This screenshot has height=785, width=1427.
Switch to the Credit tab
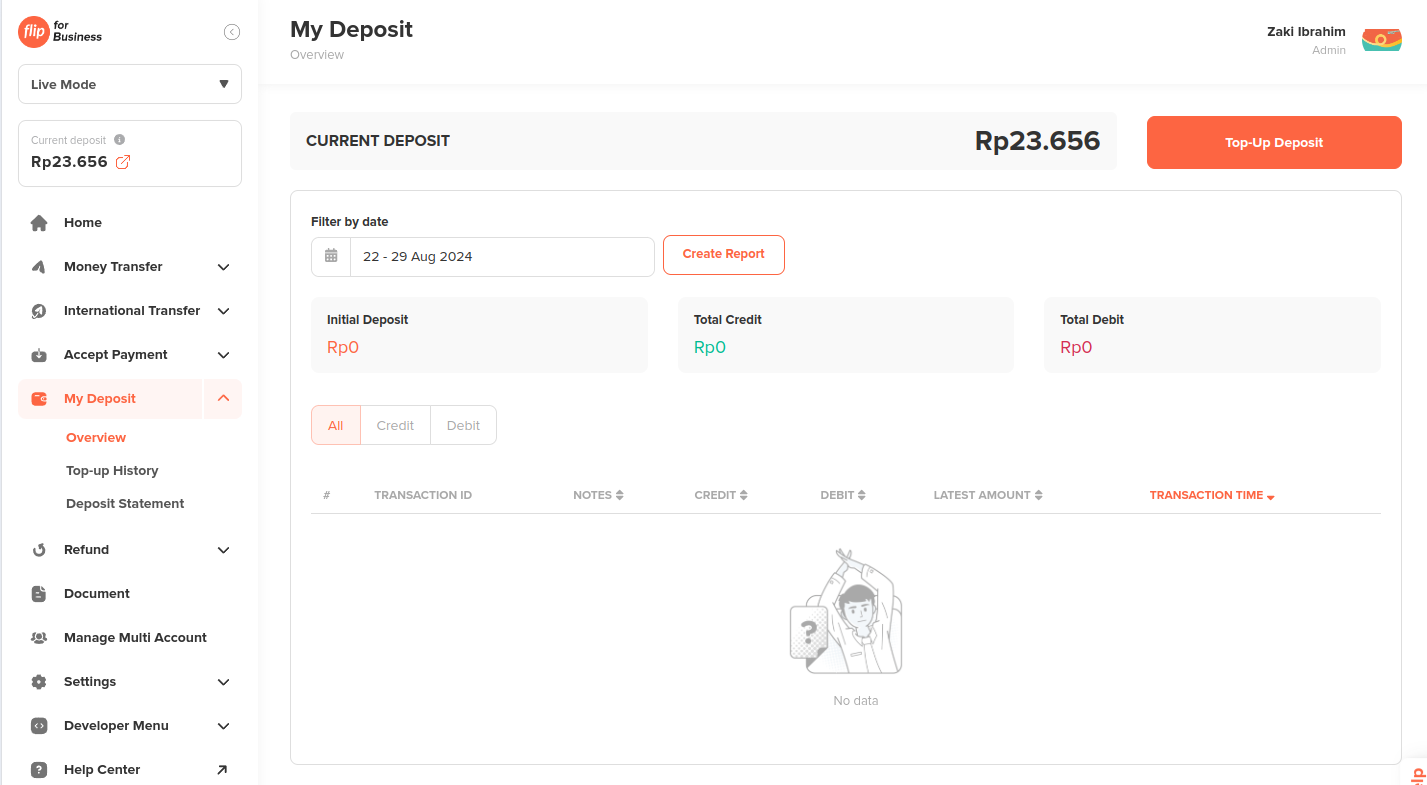click(x=394, y=425)
